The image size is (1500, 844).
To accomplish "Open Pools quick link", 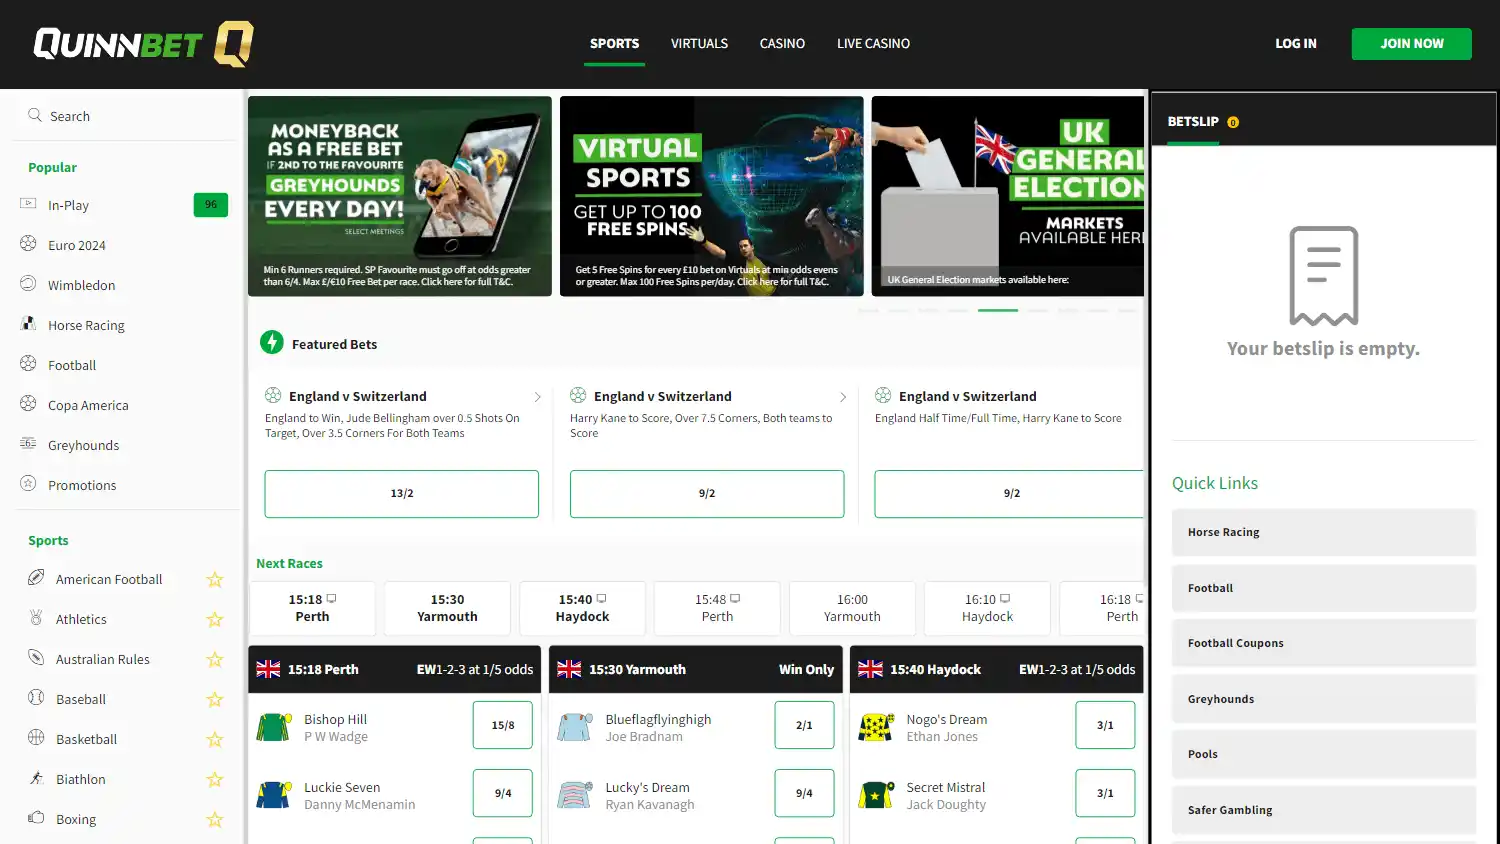I will coord(1324,754).
